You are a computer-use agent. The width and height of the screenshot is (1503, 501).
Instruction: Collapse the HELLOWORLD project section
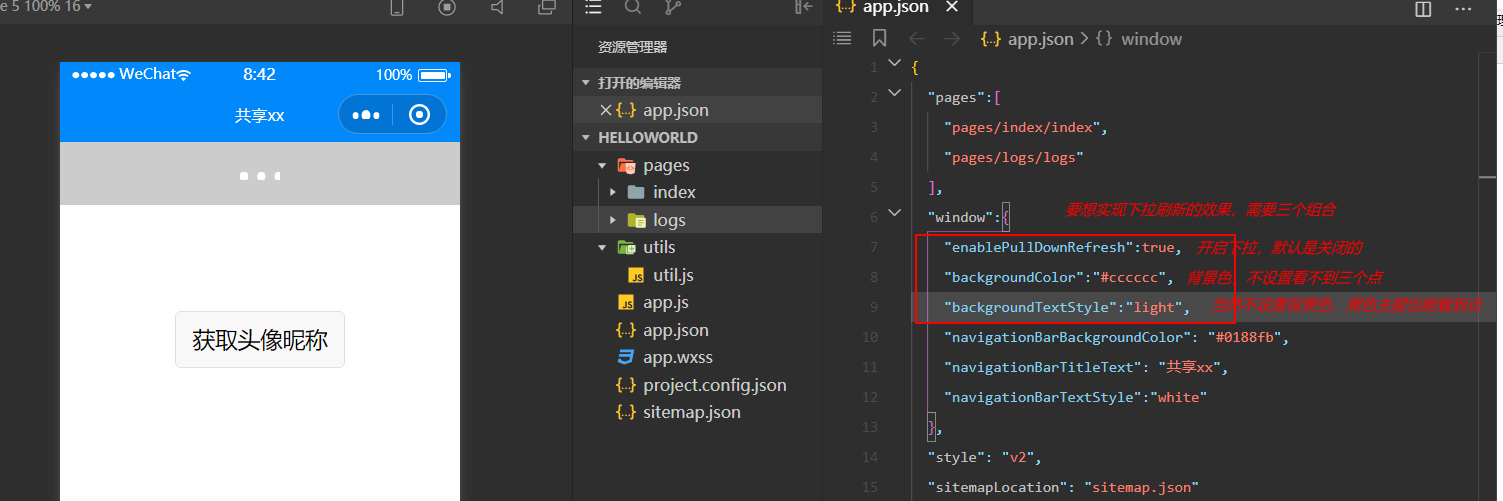click(x=586, y=138)
